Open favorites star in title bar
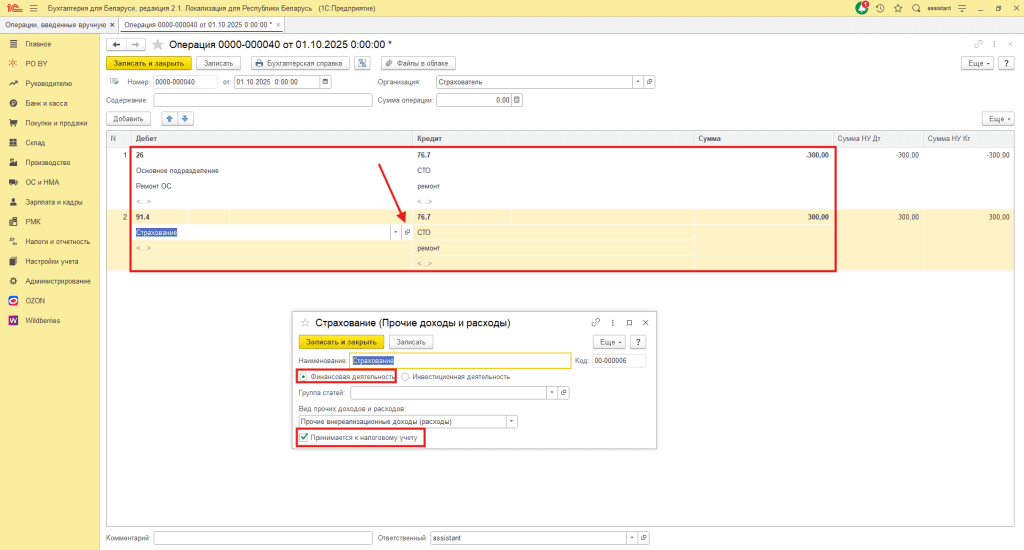The width and height of the screenshot is (1024, 550). (898, 8)
